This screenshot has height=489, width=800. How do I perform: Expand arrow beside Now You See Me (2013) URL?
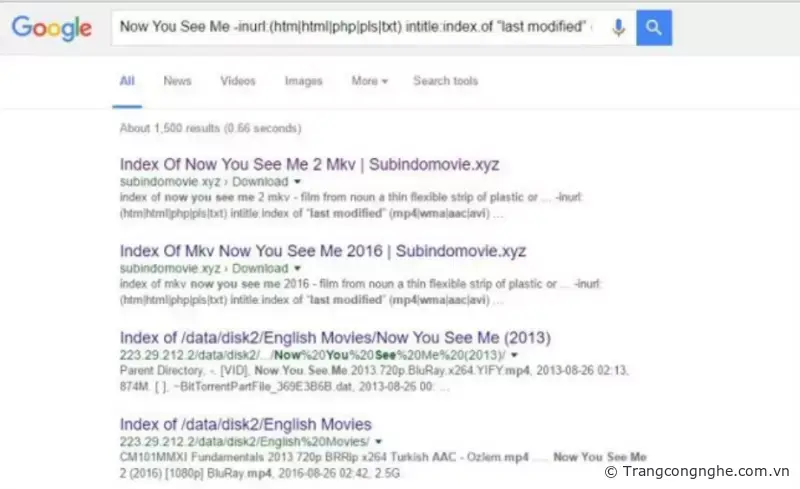tap(514, 355)
